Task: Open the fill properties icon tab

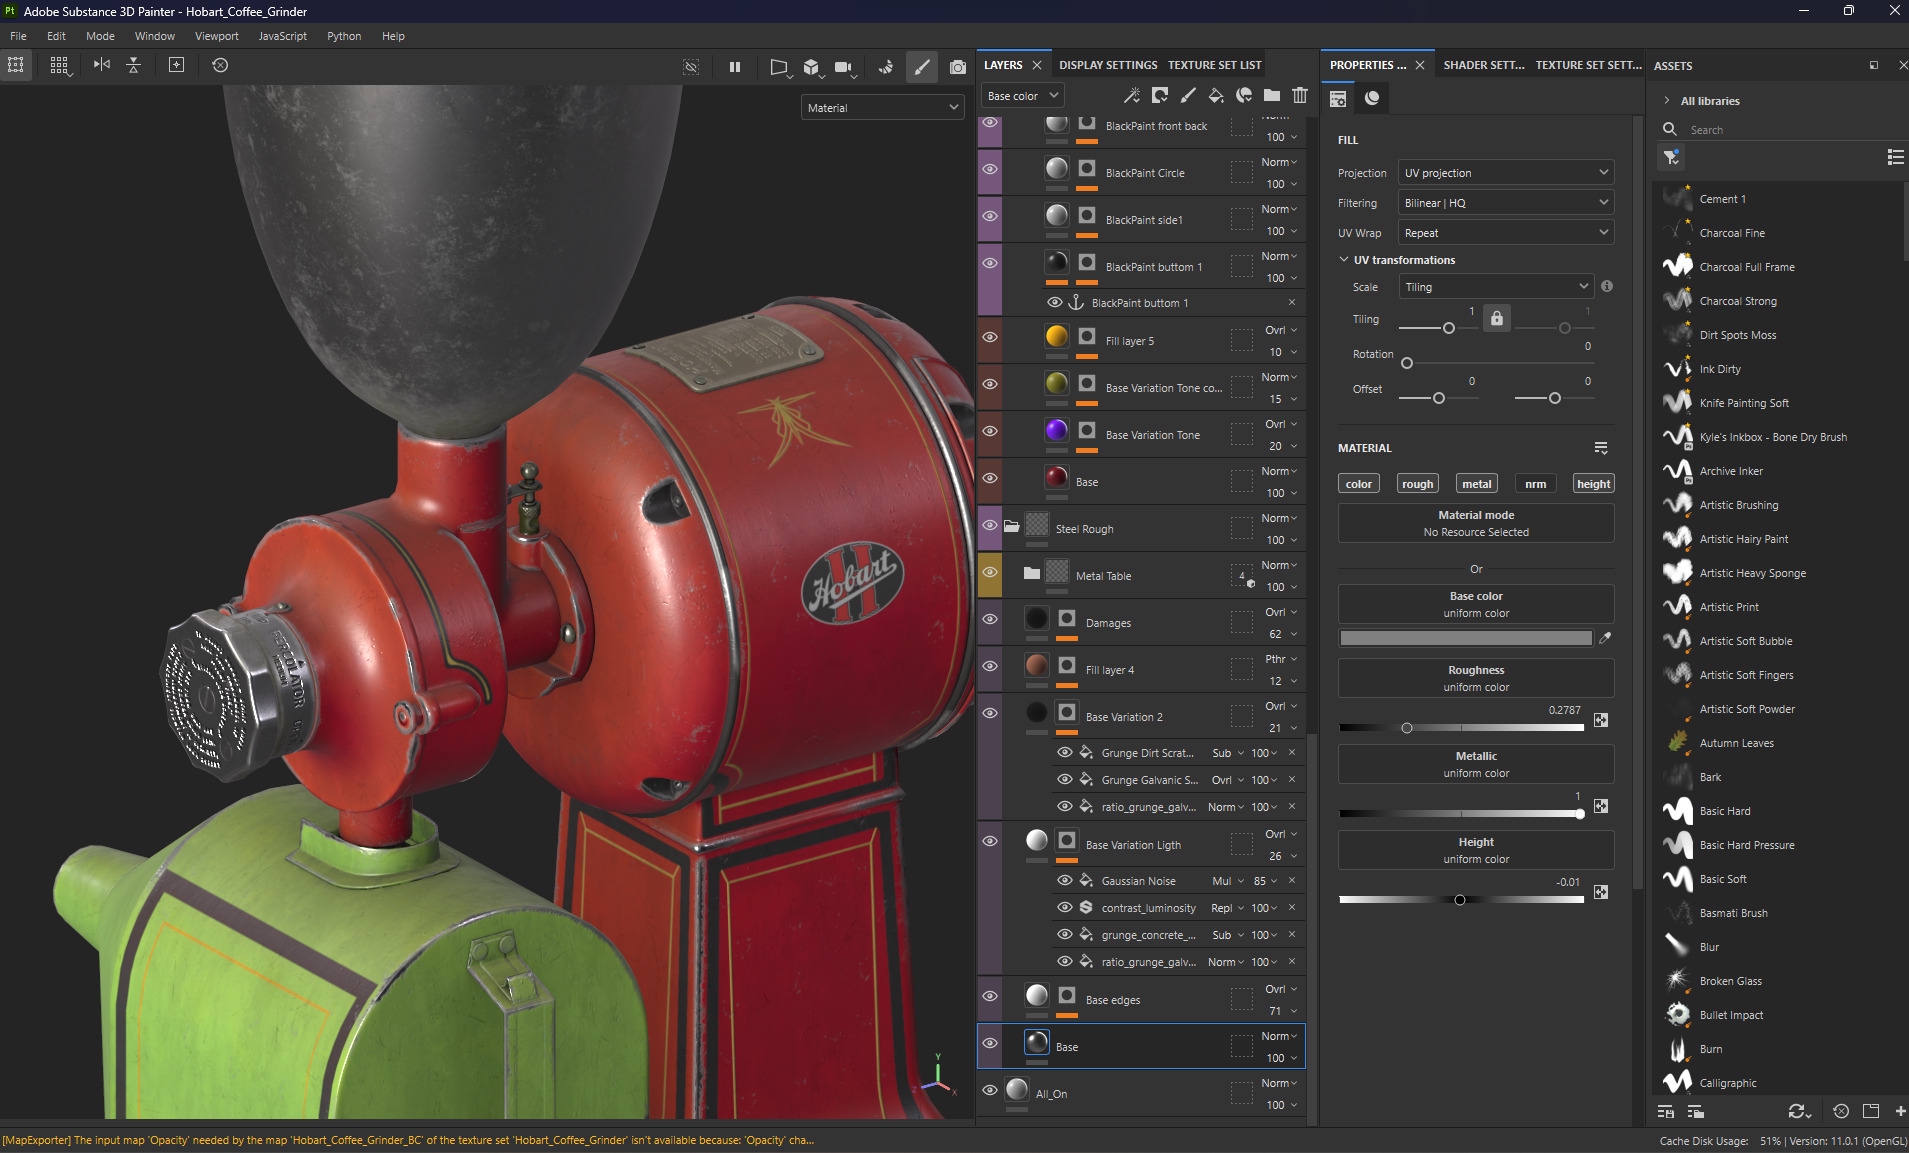Action: tap(1338, 98)
